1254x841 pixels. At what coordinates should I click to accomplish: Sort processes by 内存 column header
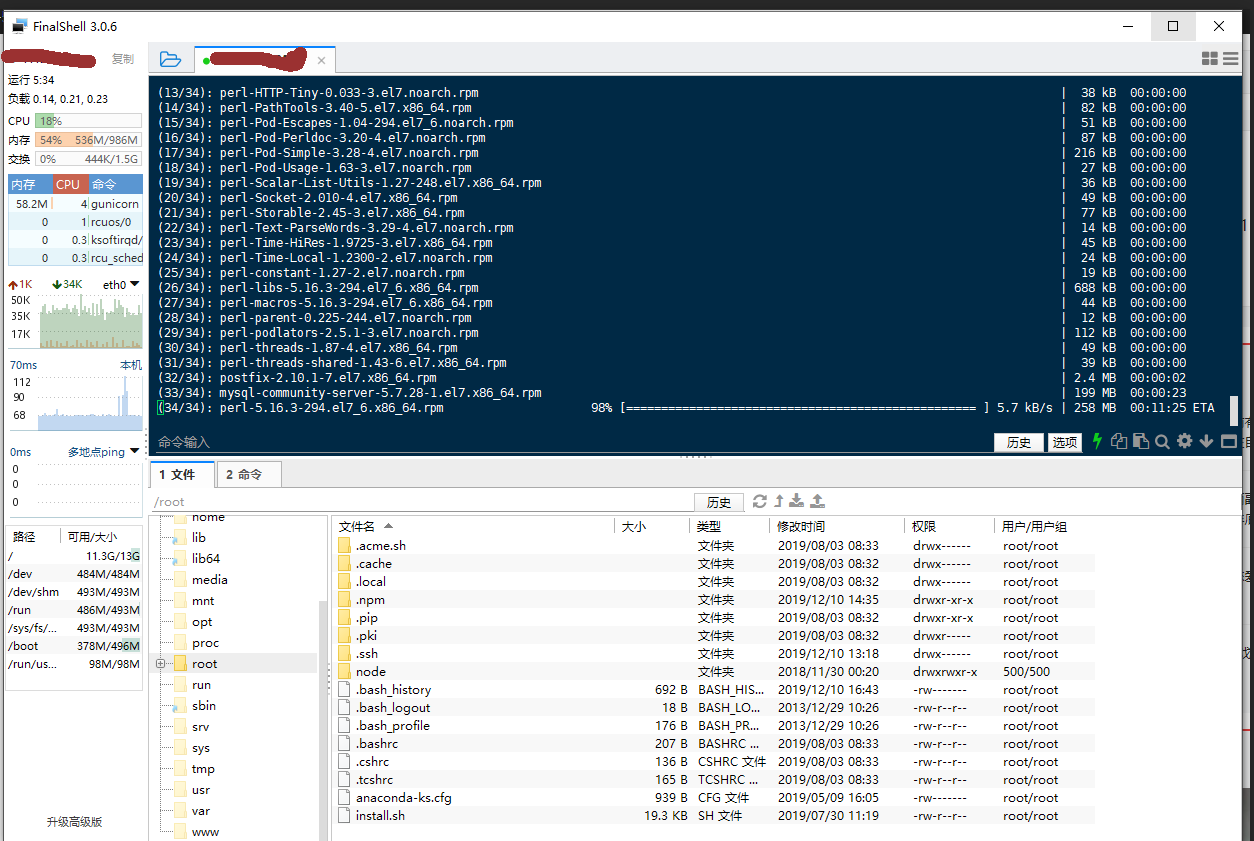click(30, 184)
